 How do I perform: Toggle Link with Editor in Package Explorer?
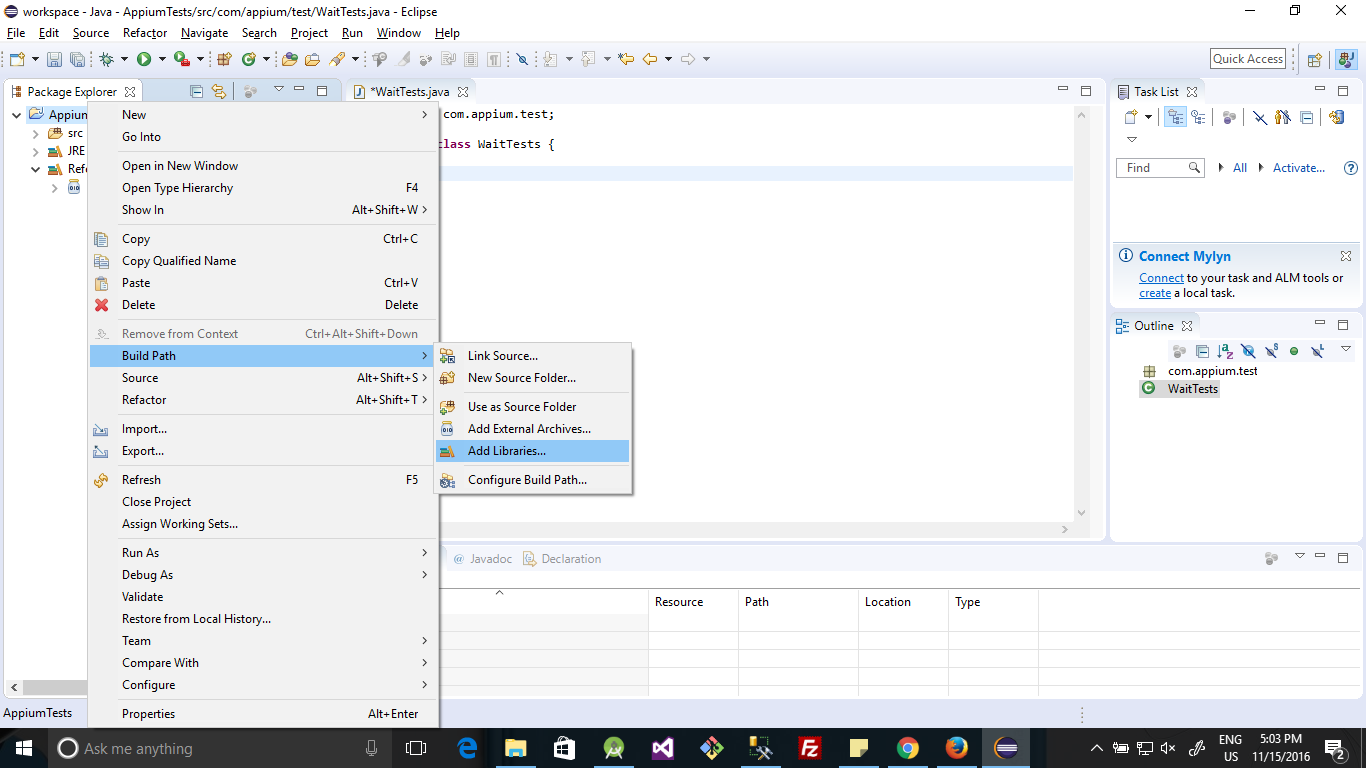click(x=219, y=91)
